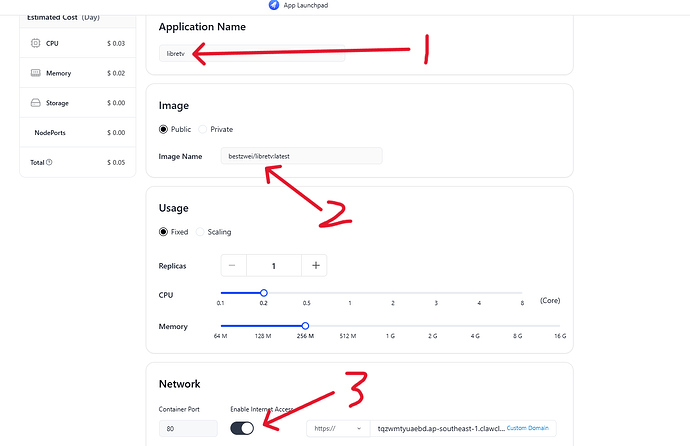Viewport: 690px width, 446px height.
Task: Choose Fixed usage radio button
Action: click(163, 232)
